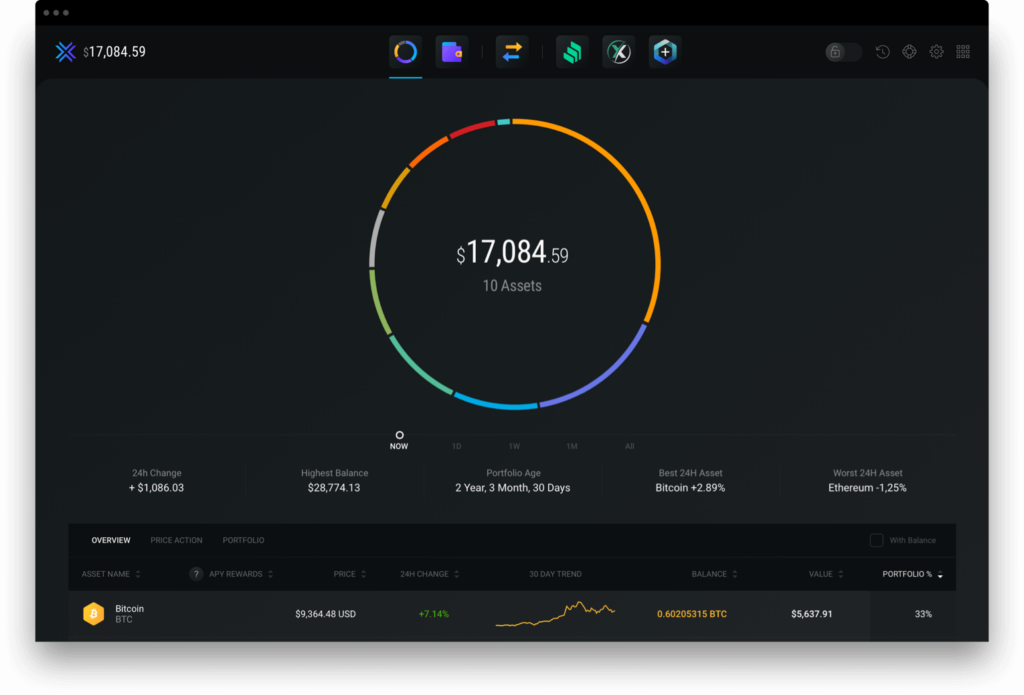
Task: Click the APY Rewards question mark icon
Action: [x=196, y=574]
